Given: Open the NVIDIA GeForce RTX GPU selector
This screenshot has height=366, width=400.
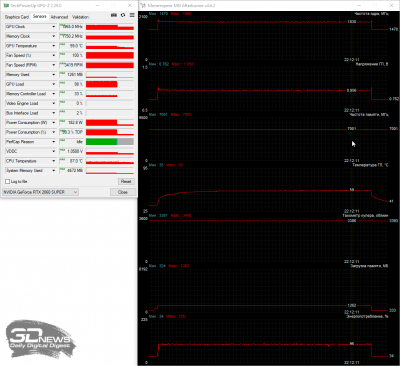Looking at the screenshot, I should [x=40, y=192].
